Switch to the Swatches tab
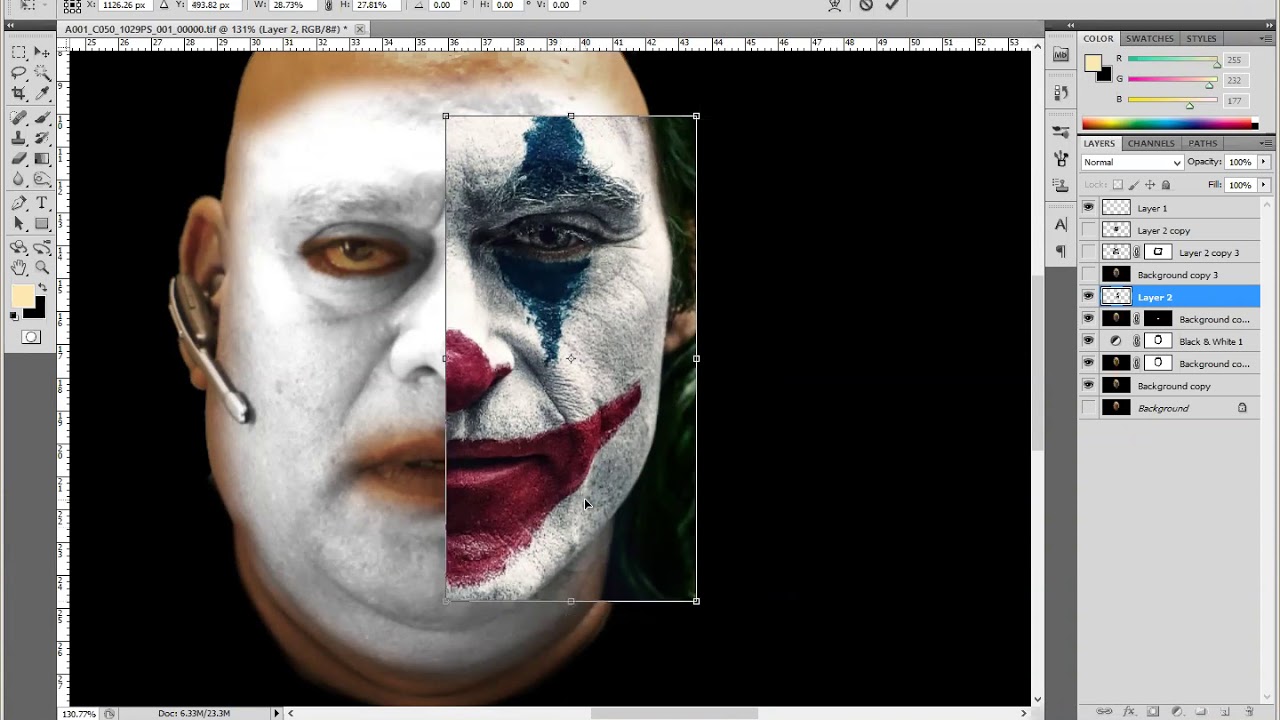This screenshot has height=720, width=1280. coord(1150,39)
